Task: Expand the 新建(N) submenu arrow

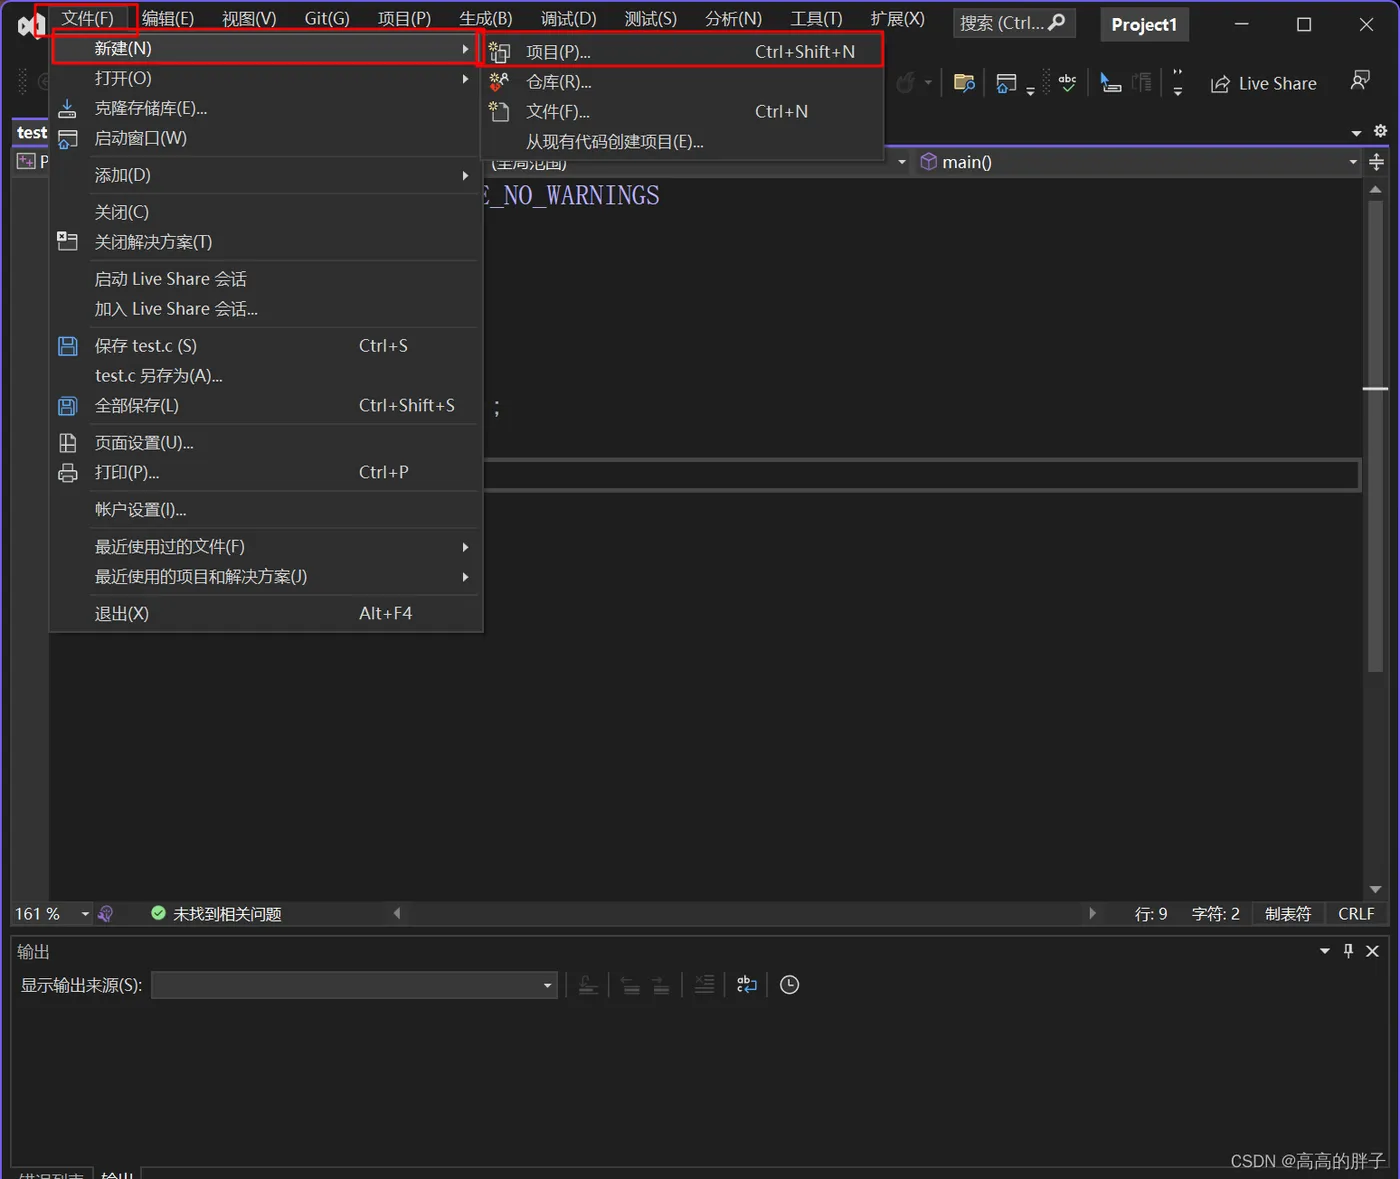Action: [x=465, y=48]
